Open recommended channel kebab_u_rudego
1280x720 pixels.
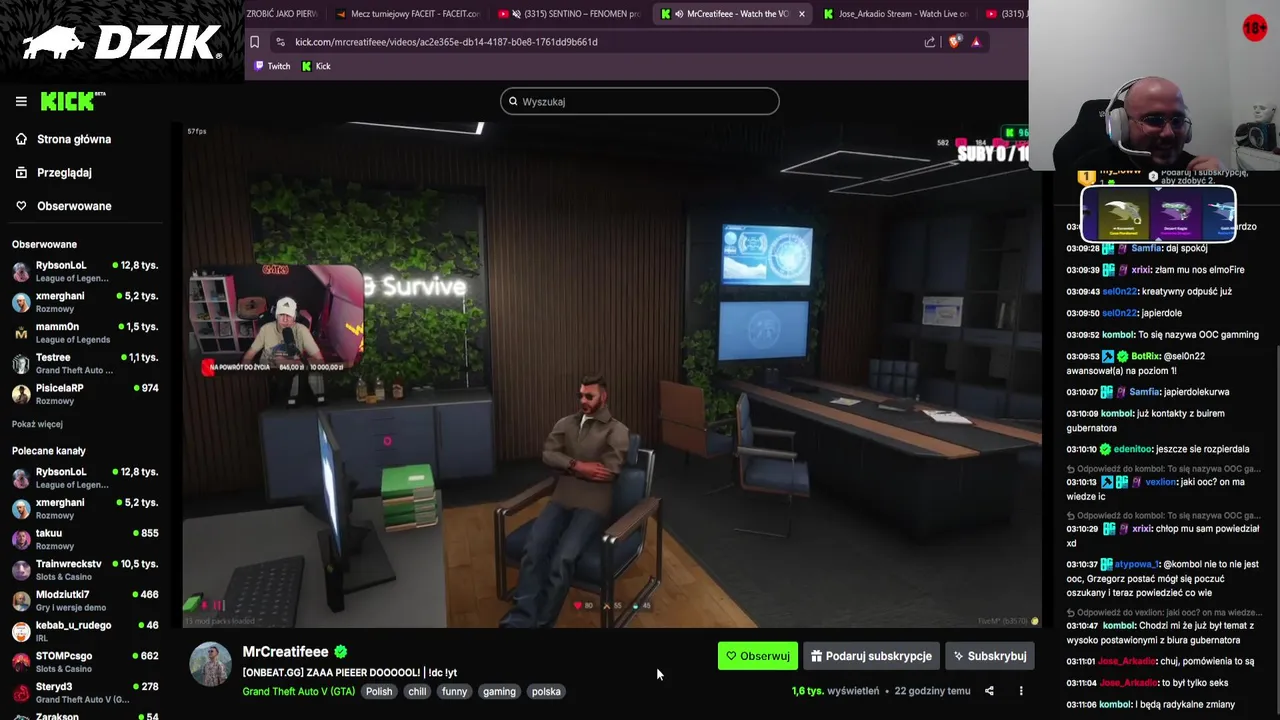point(84,631)
